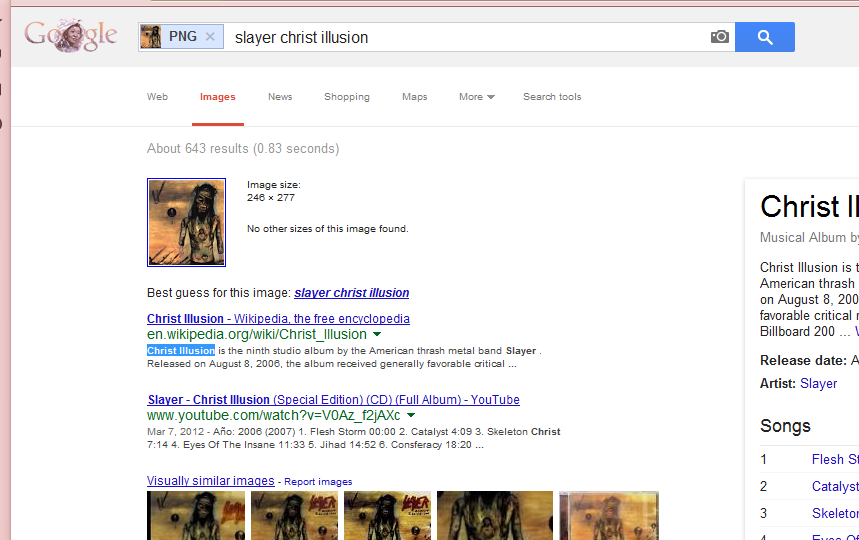Open Flesh Storm song link
The width and height of the screenshot is (859, 540).
pyautogui.click(x=835, y=459)
